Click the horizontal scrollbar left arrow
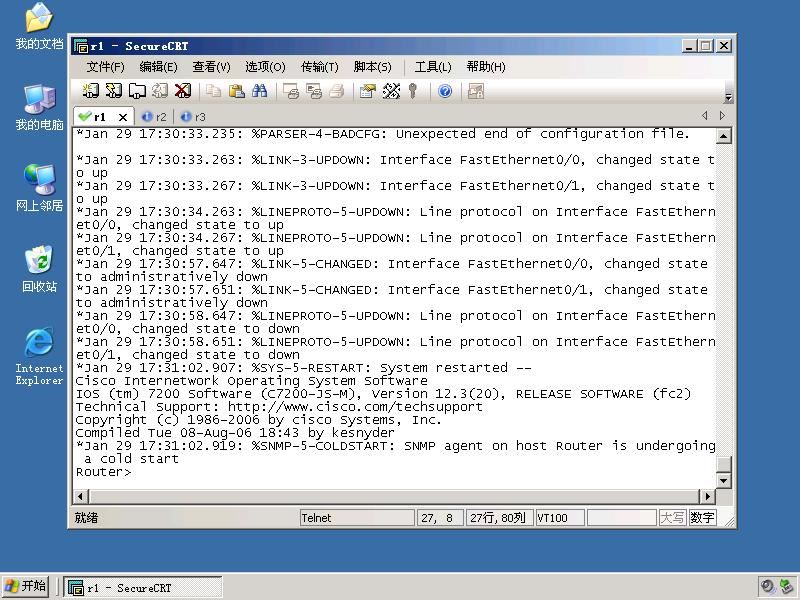Image resolution: width=800 pixels, height=600 pixels. pyautogui.click(x=81, y=496)
